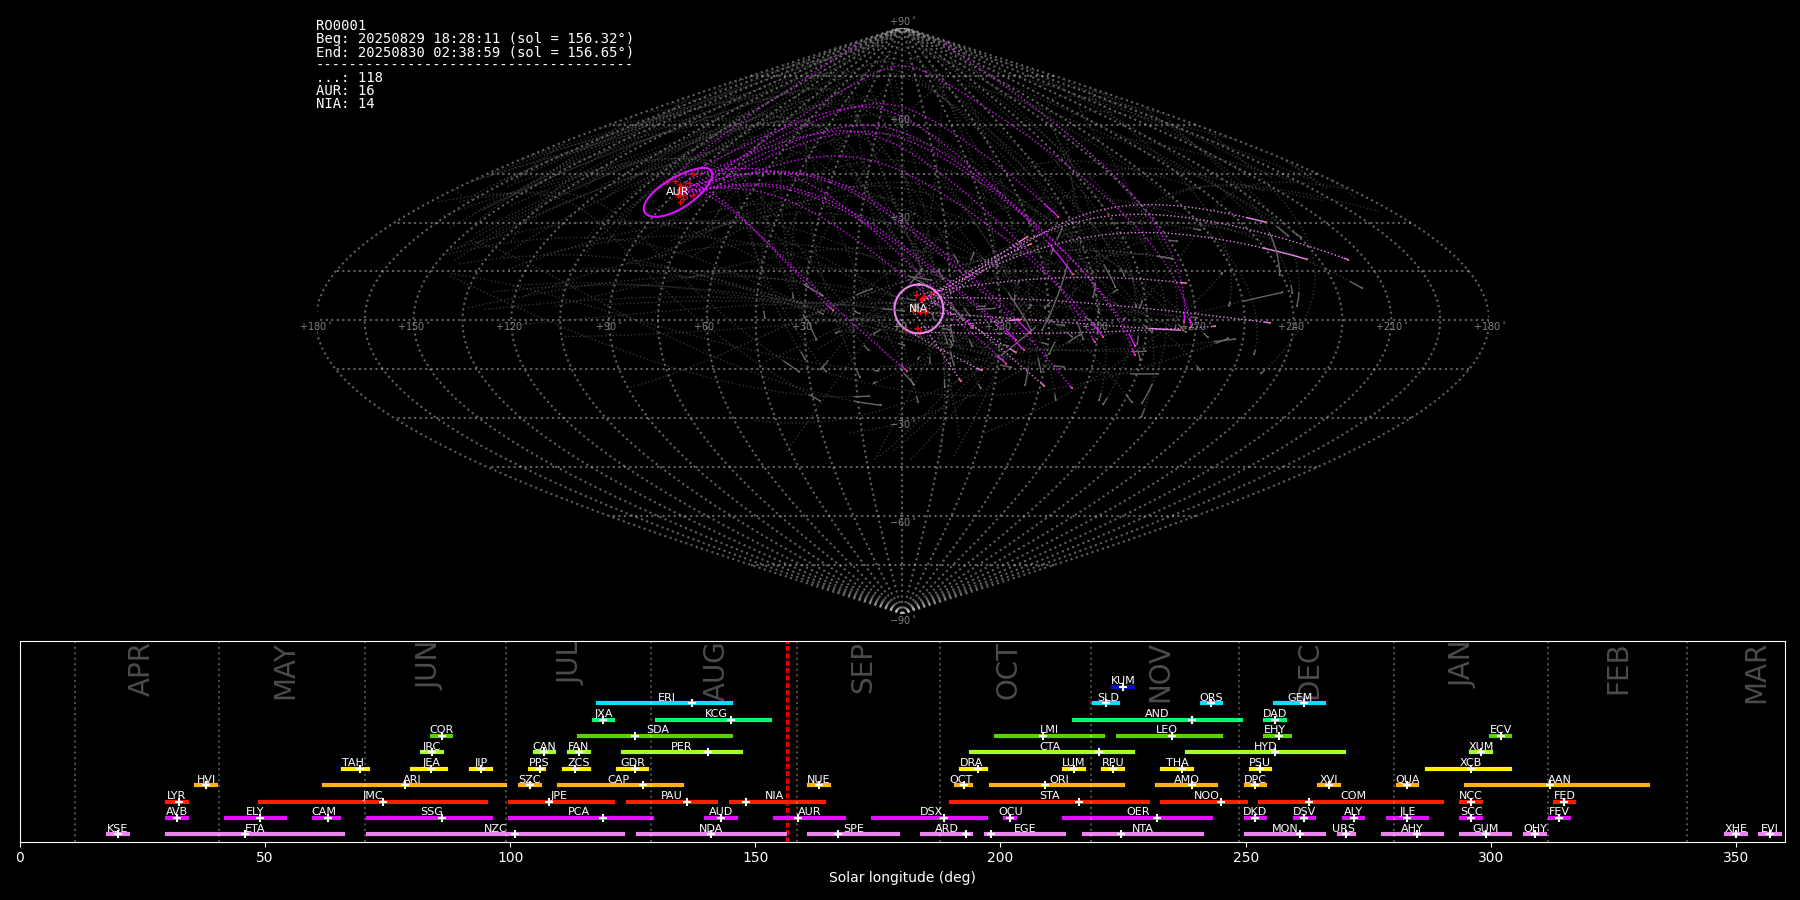This screenshot has width=1800, height=900.
Task: Click the peak cross on the ERI bar
Action: point(691,703)
